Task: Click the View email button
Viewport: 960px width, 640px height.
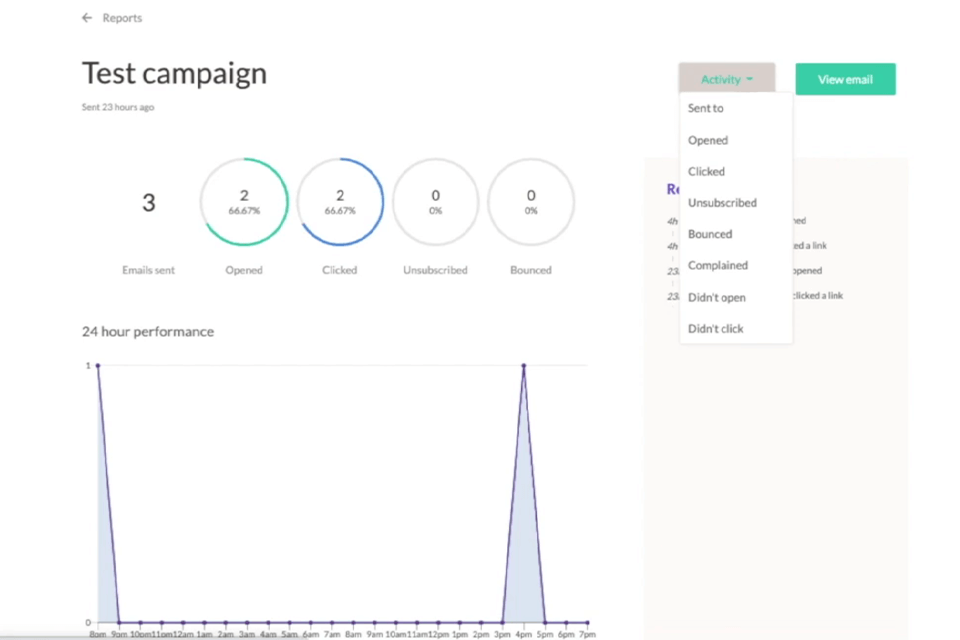Action: 845,79
